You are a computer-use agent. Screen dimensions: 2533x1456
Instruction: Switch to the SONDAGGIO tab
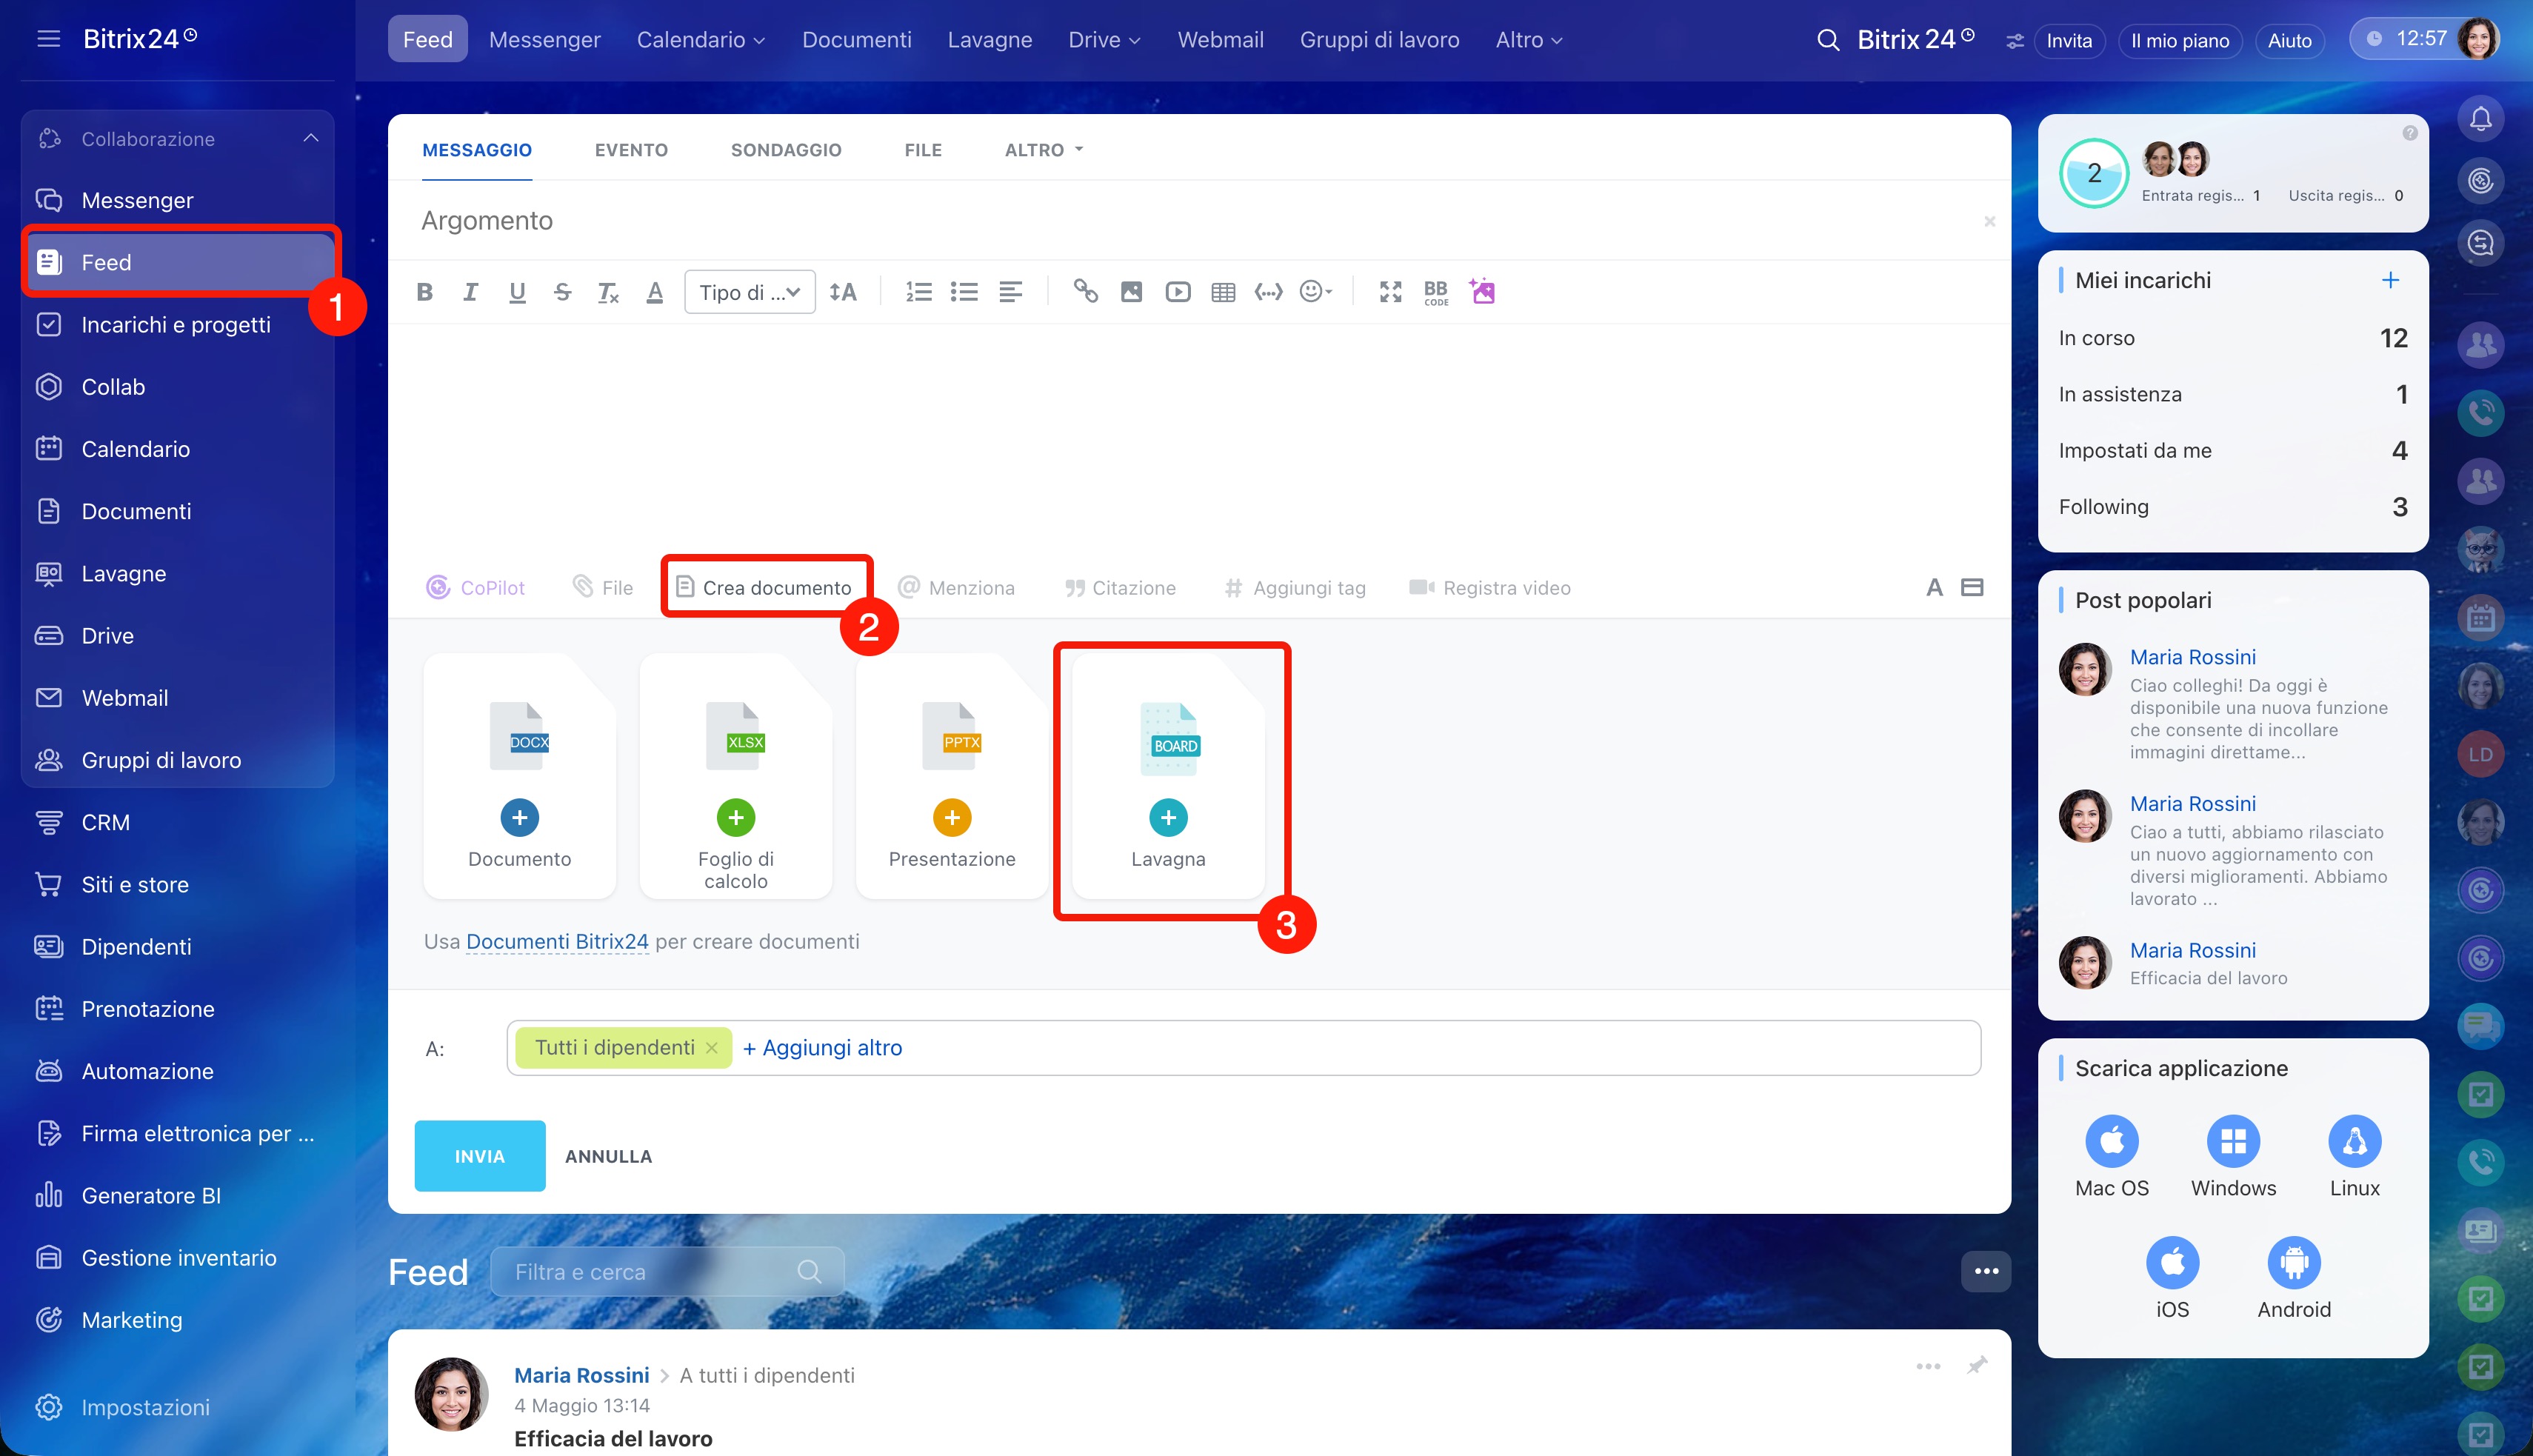[x=786, y=150]
